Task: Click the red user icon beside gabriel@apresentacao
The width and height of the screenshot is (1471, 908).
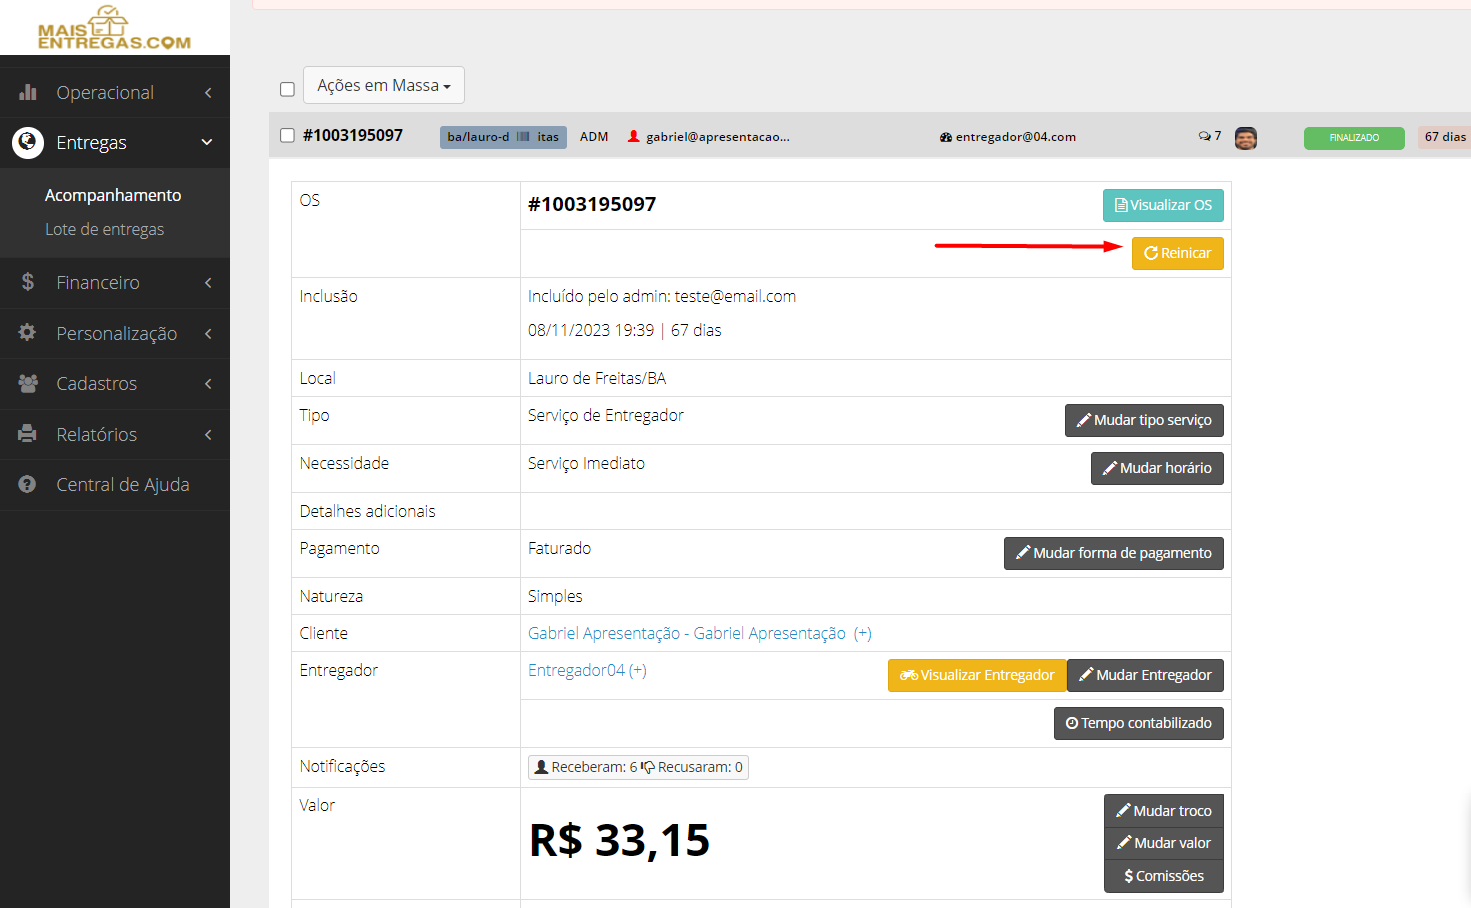Action: coord(633,137)
